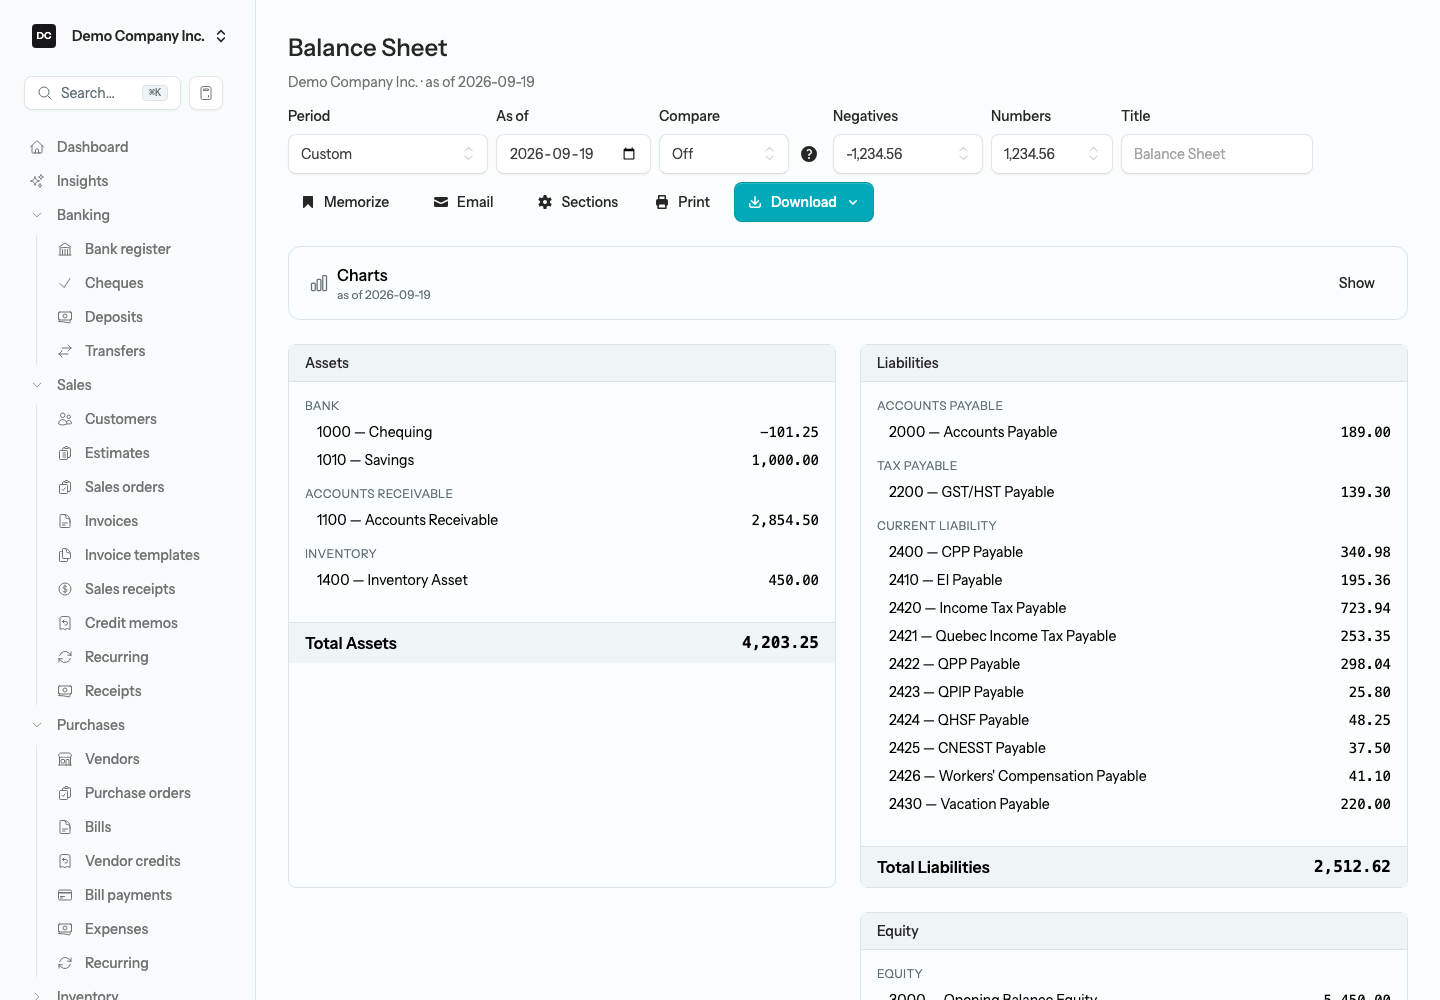Open the Period dropdown set to Custom

click(x=388, y=154)
